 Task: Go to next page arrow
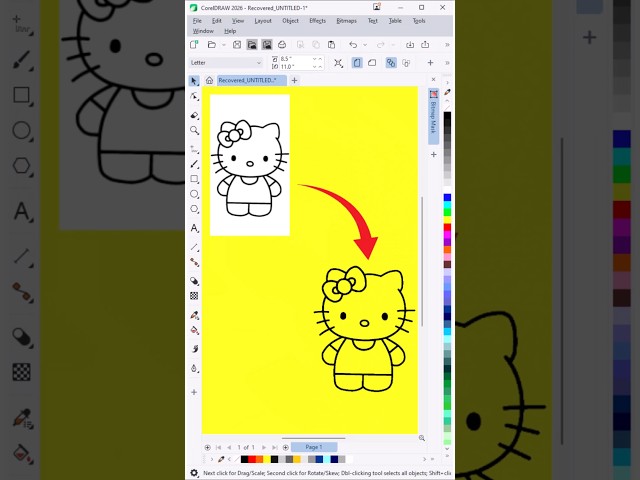tap(264, 447)
